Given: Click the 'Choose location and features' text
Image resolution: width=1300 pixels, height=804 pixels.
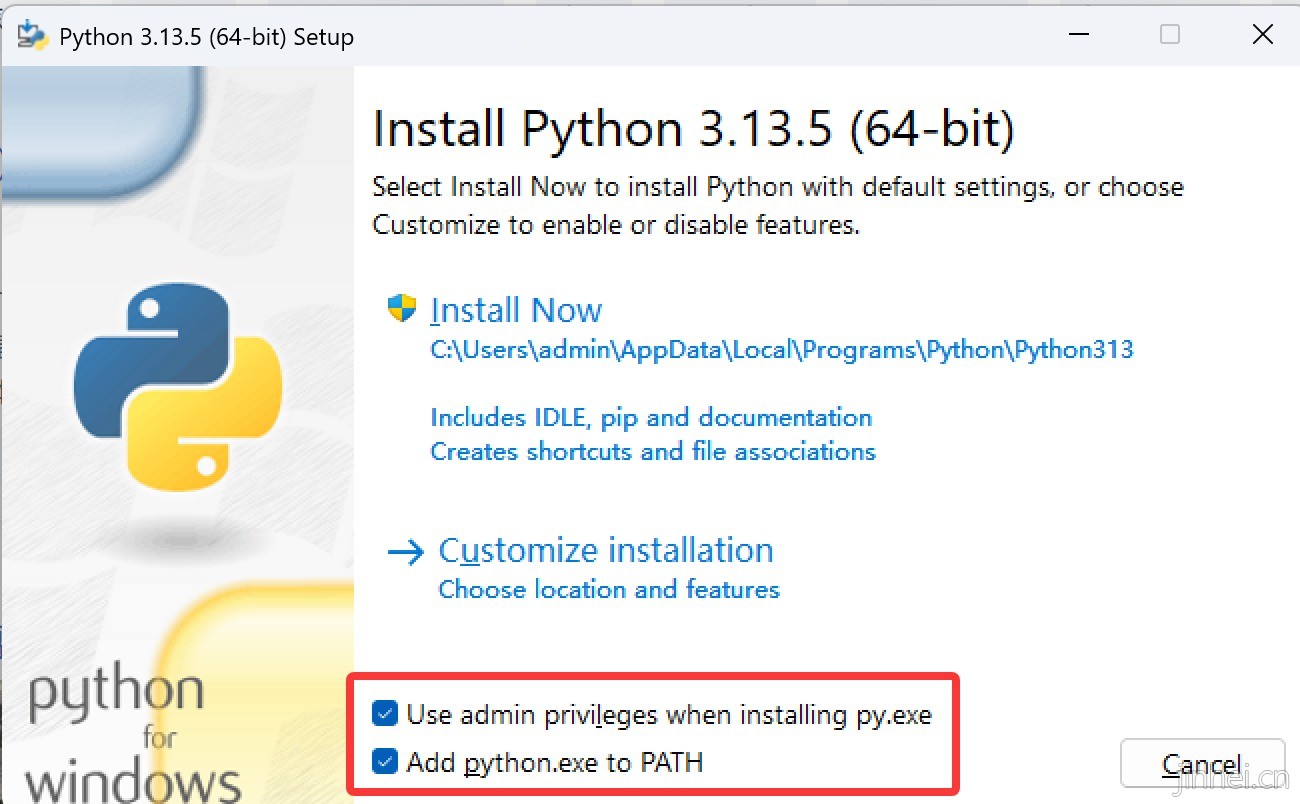Looking at the screenshot, I should 609,589.
